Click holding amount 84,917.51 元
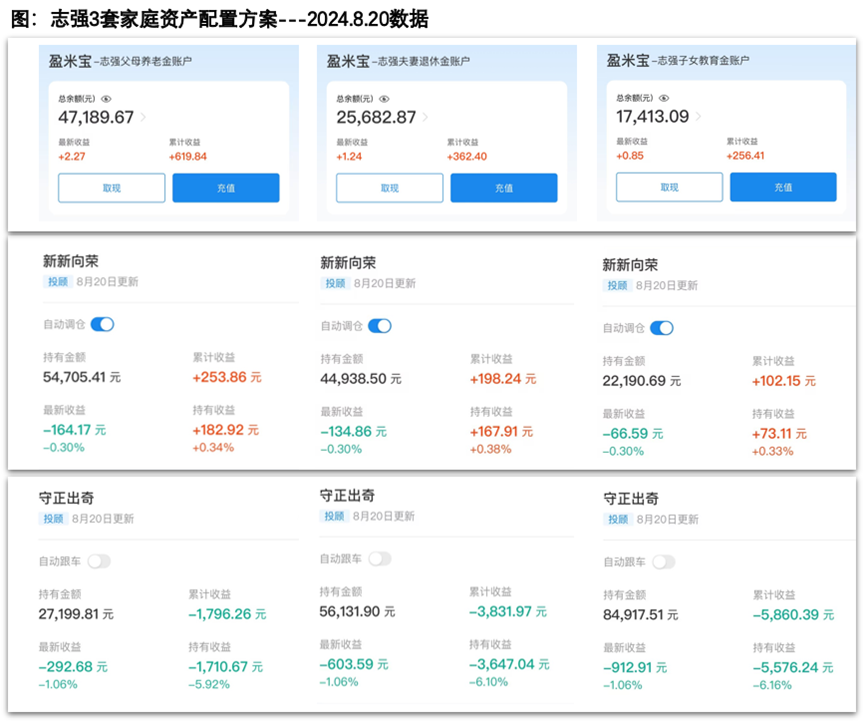The height and width of the screenshot is (725, 865). 641,615
